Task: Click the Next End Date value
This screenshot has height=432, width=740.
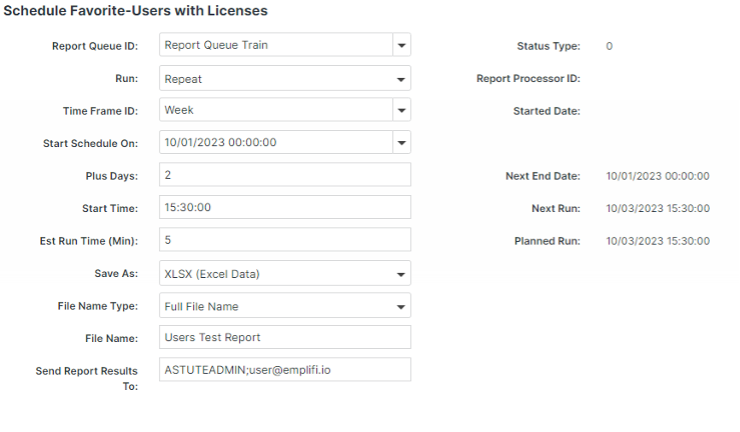Action: tap(657, 176)
